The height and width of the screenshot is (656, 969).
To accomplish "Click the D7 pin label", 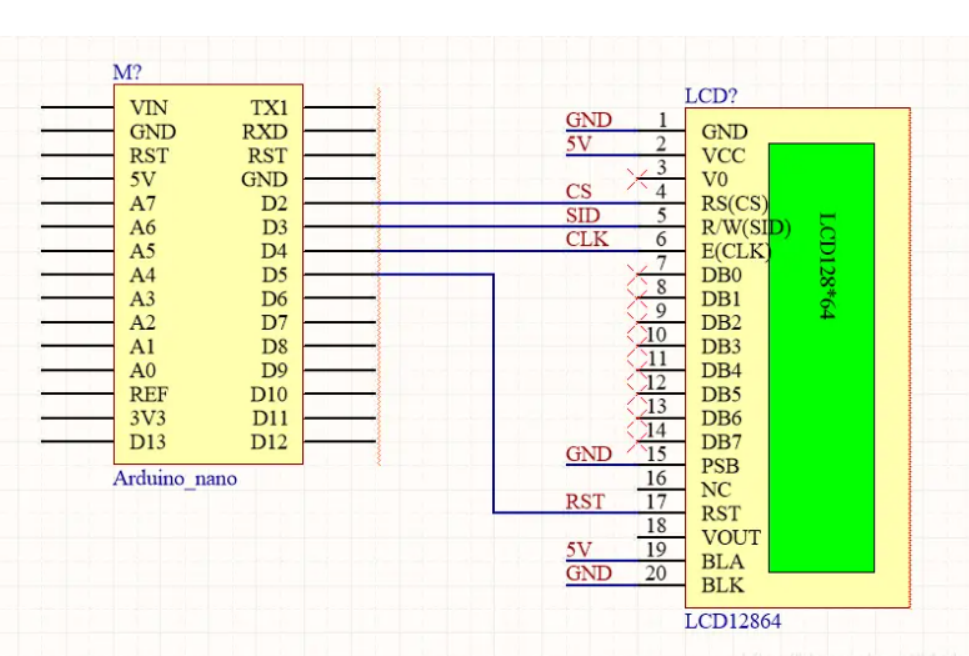I will point(274,323).
